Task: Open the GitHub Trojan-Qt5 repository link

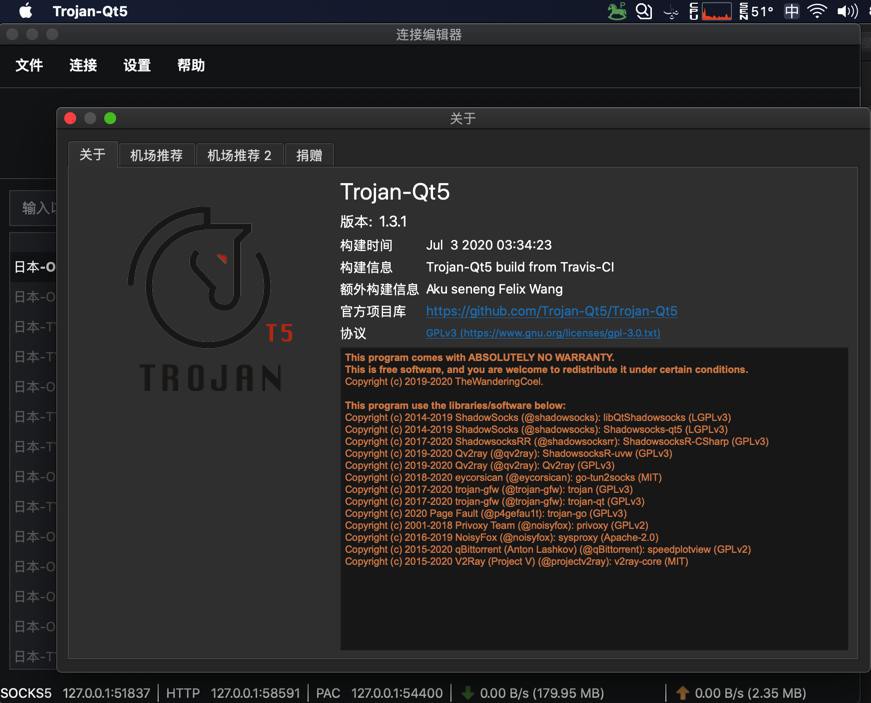Action: (552, 311)
